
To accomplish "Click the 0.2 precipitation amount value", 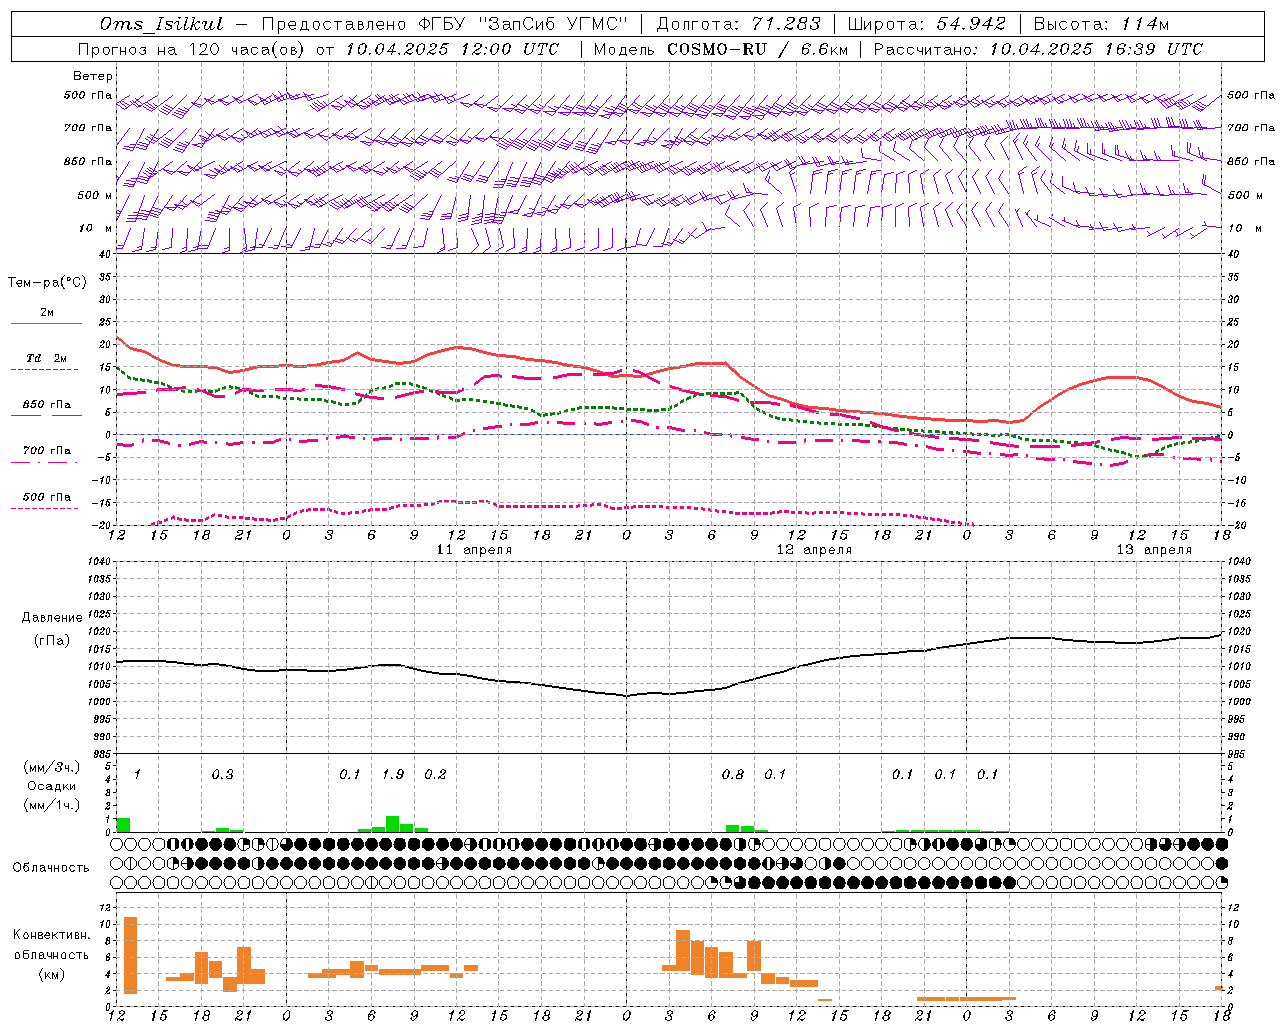I will [435, 775].
